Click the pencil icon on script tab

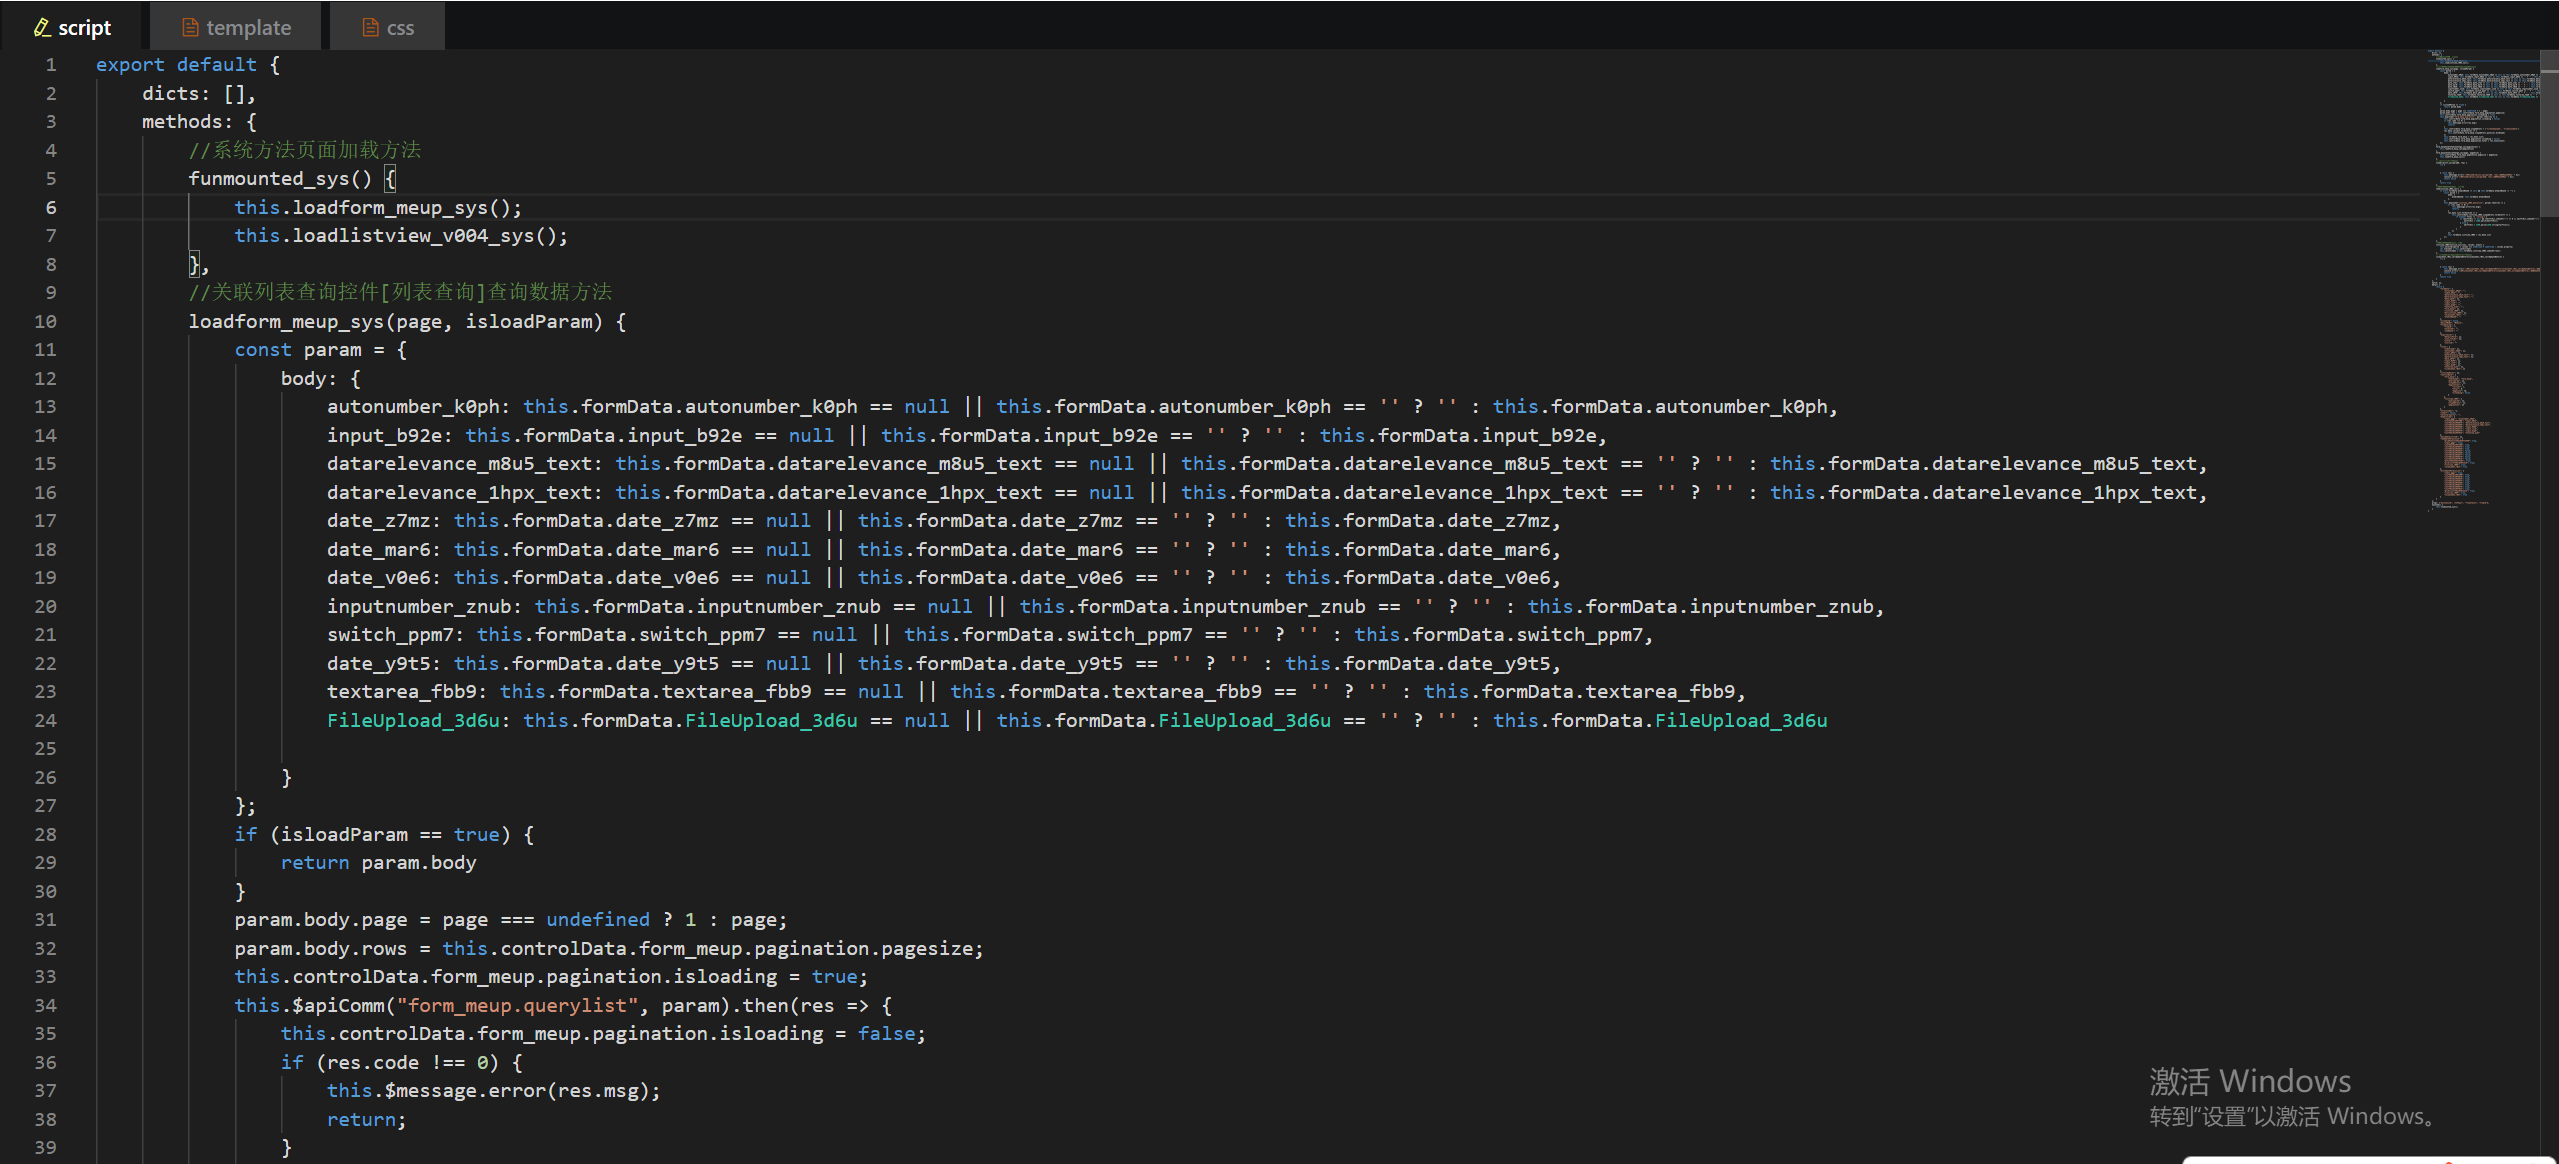coord(42,28)
